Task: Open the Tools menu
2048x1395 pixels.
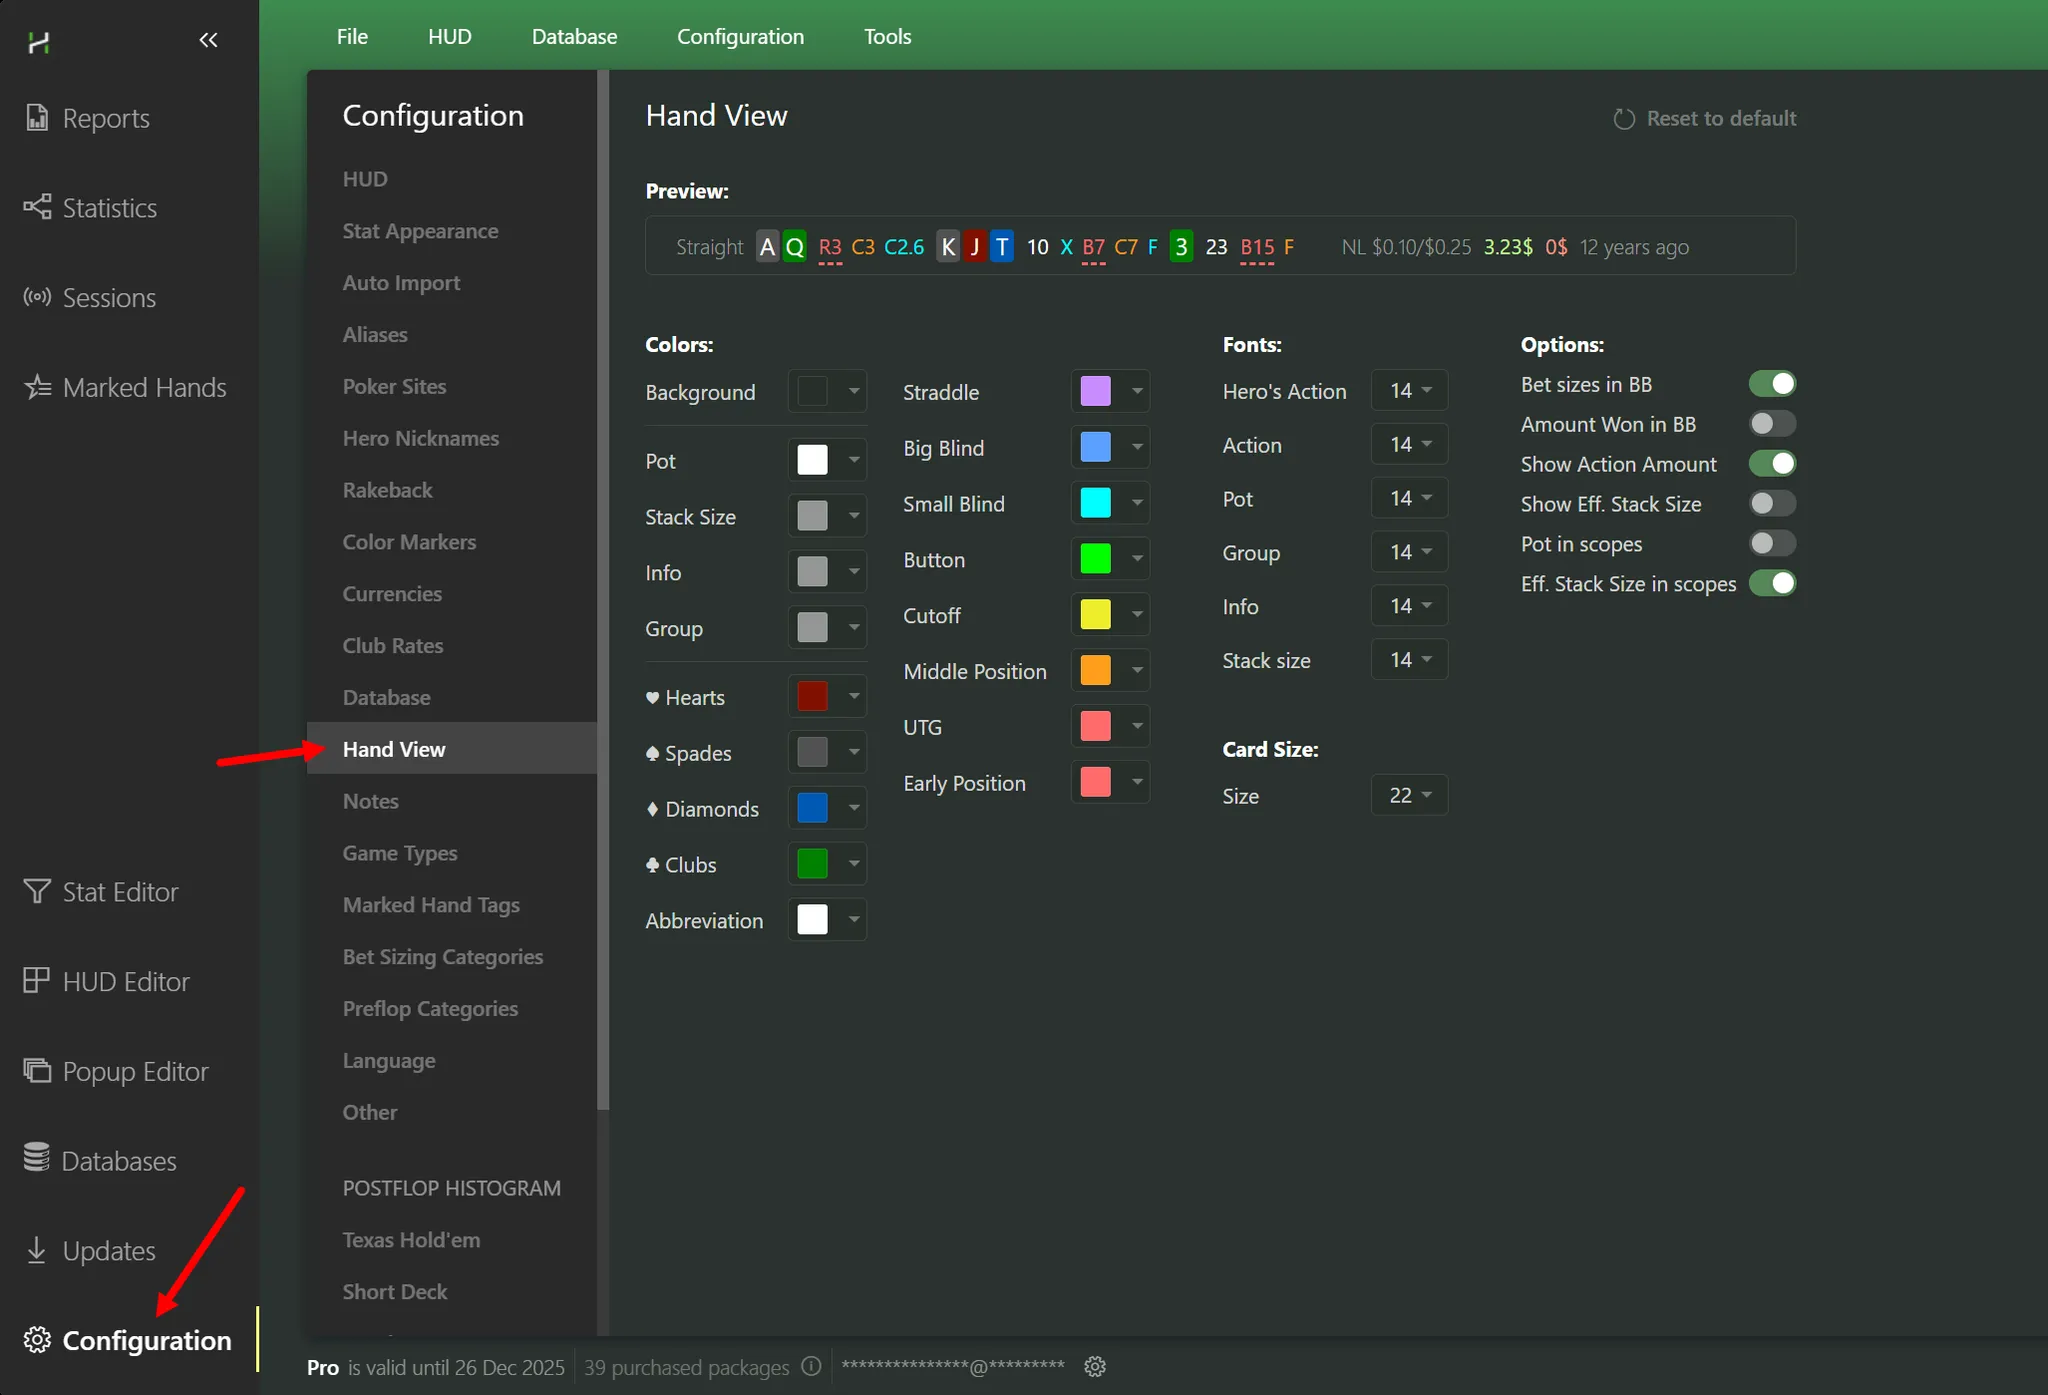Action: [887, 36]
